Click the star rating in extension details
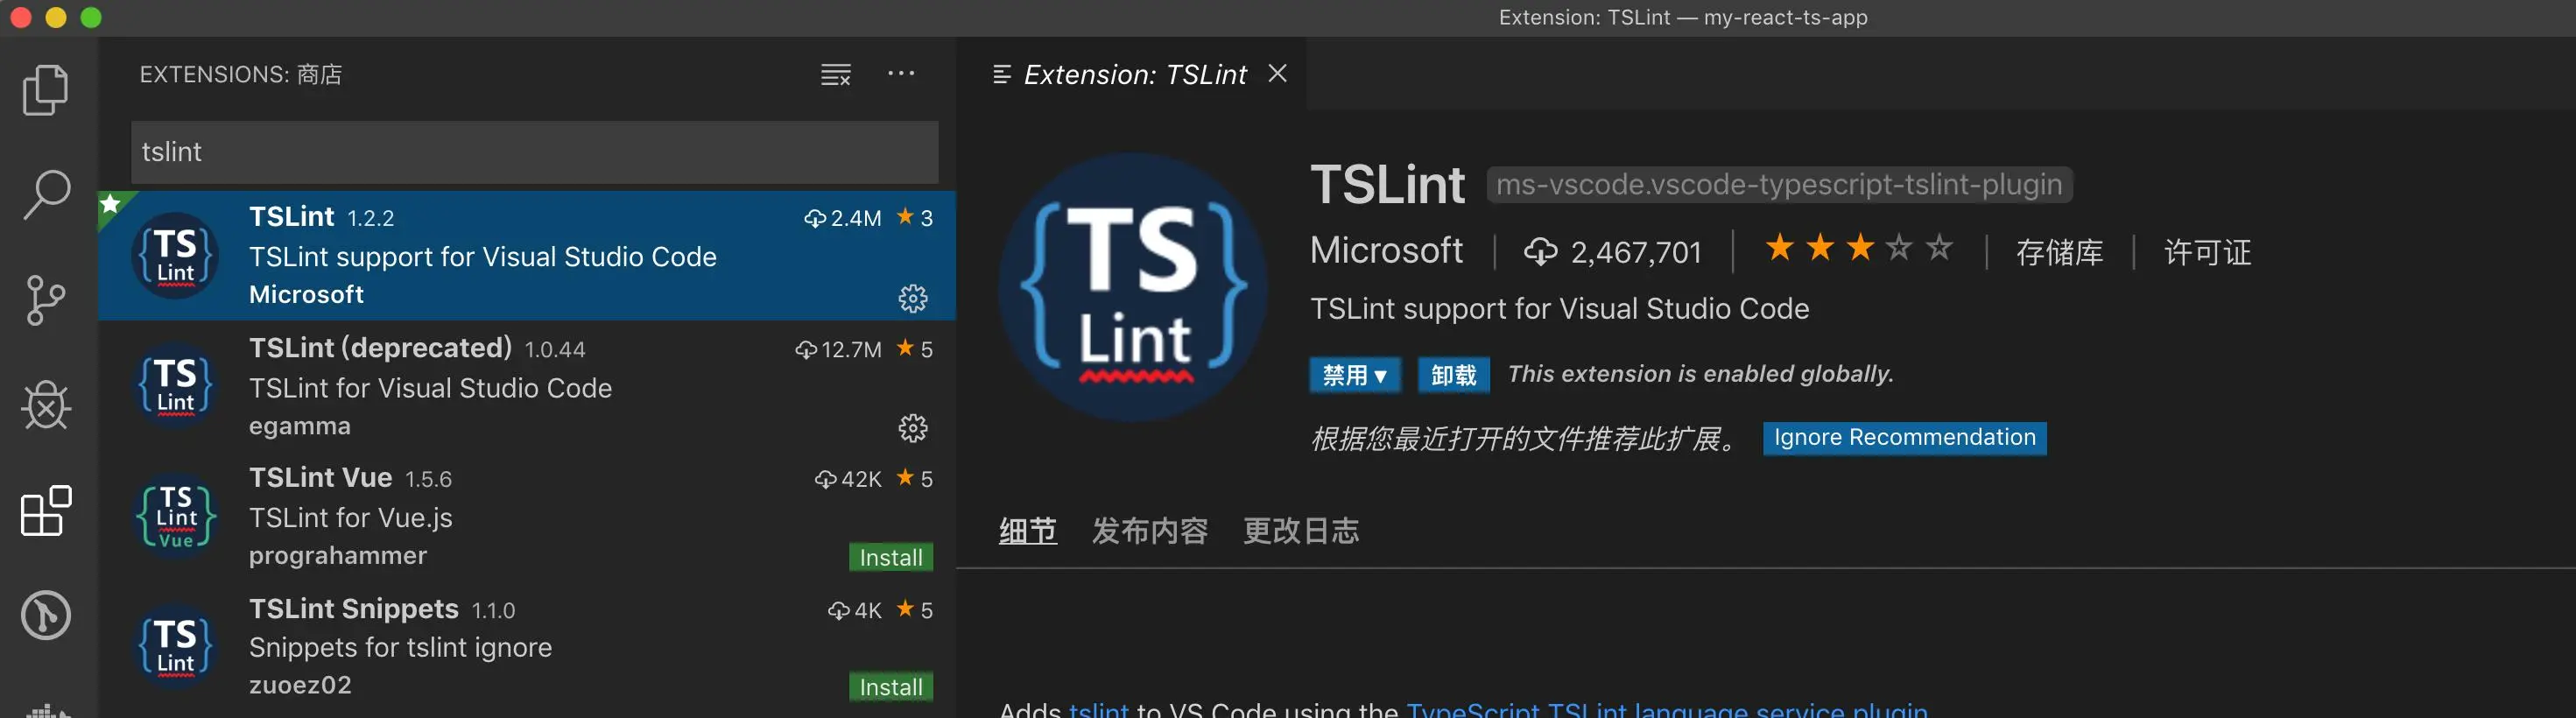 point(1858,247)
